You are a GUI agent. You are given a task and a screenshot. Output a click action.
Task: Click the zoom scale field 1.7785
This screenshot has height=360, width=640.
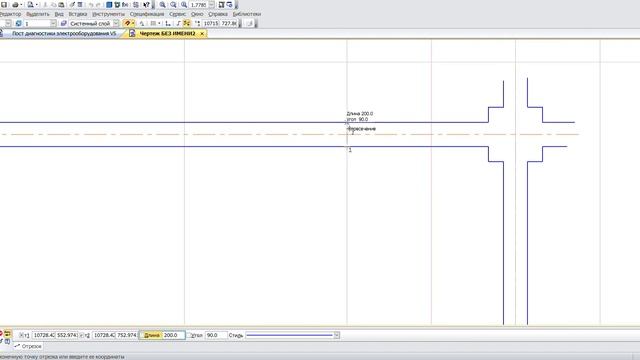click(199, 4)
